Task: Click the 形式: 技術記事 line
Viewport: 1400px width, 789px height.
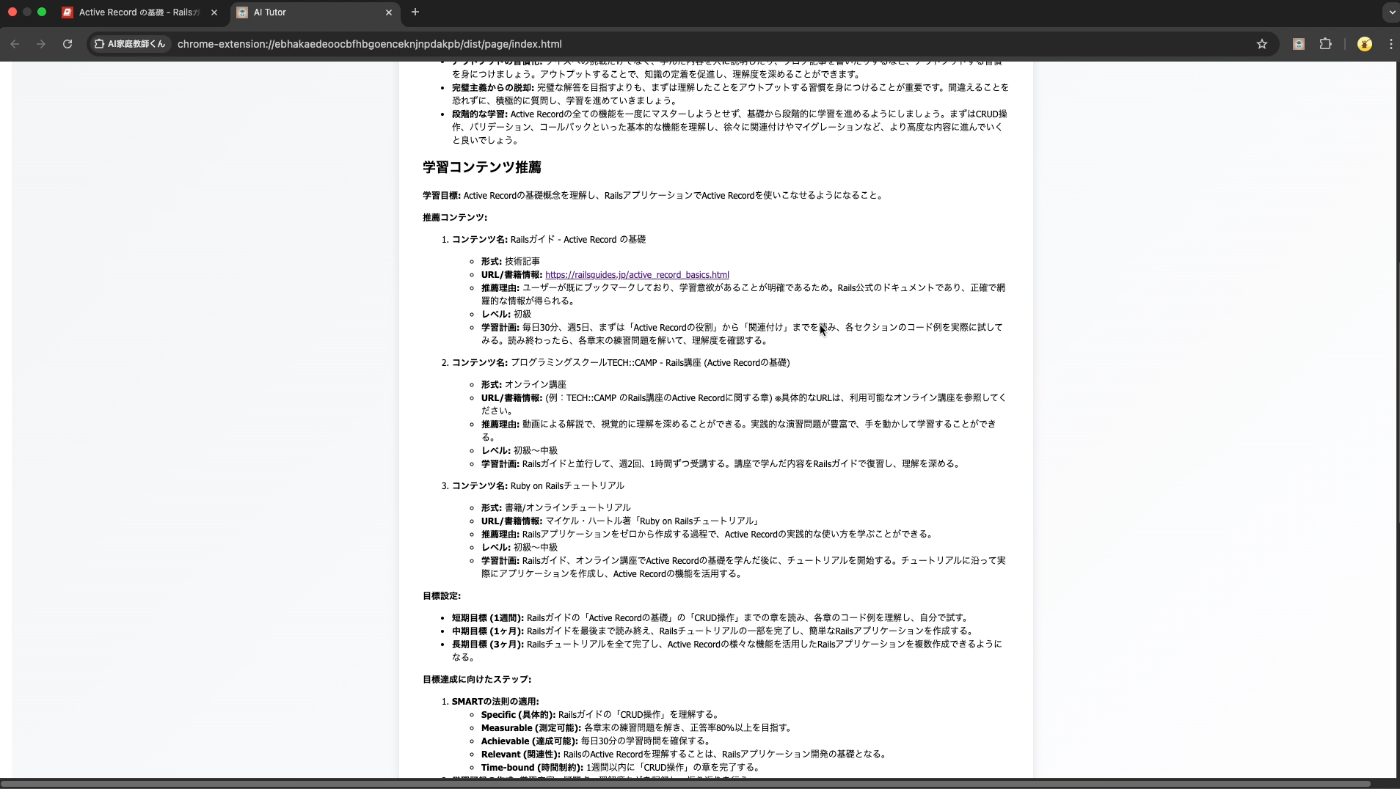Action: 510,261
